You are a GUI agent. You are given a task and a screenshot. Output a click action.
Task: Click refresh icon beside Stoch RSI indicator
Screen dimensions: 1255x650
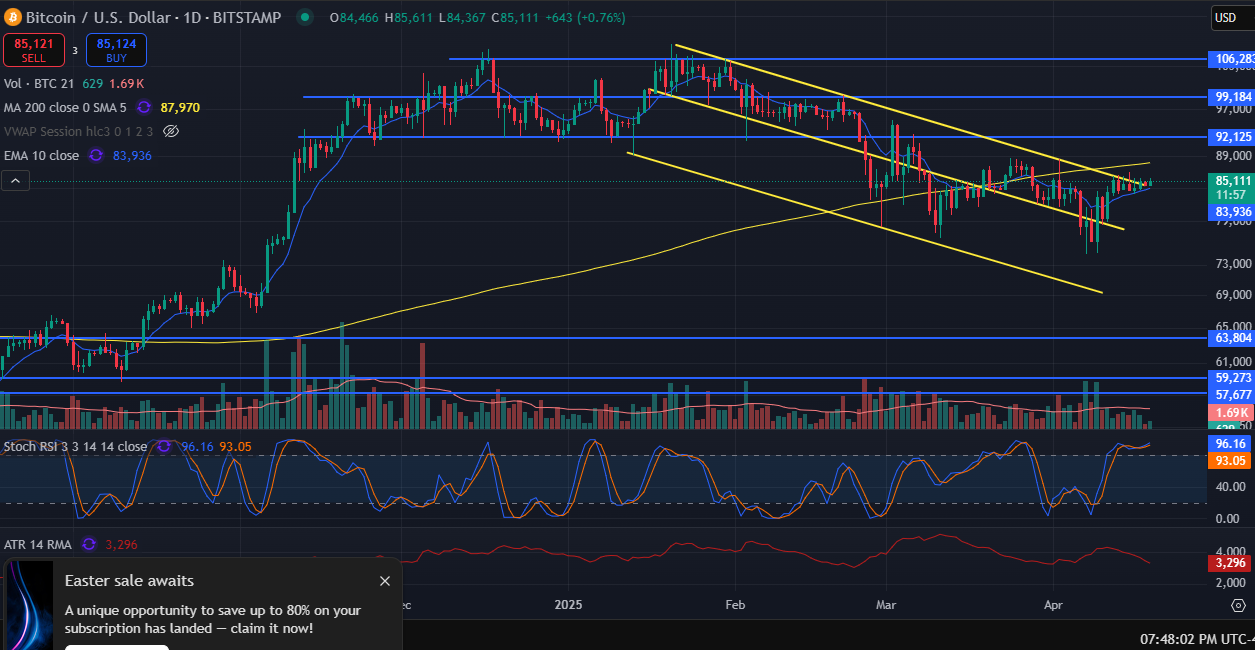pos(164,445)
